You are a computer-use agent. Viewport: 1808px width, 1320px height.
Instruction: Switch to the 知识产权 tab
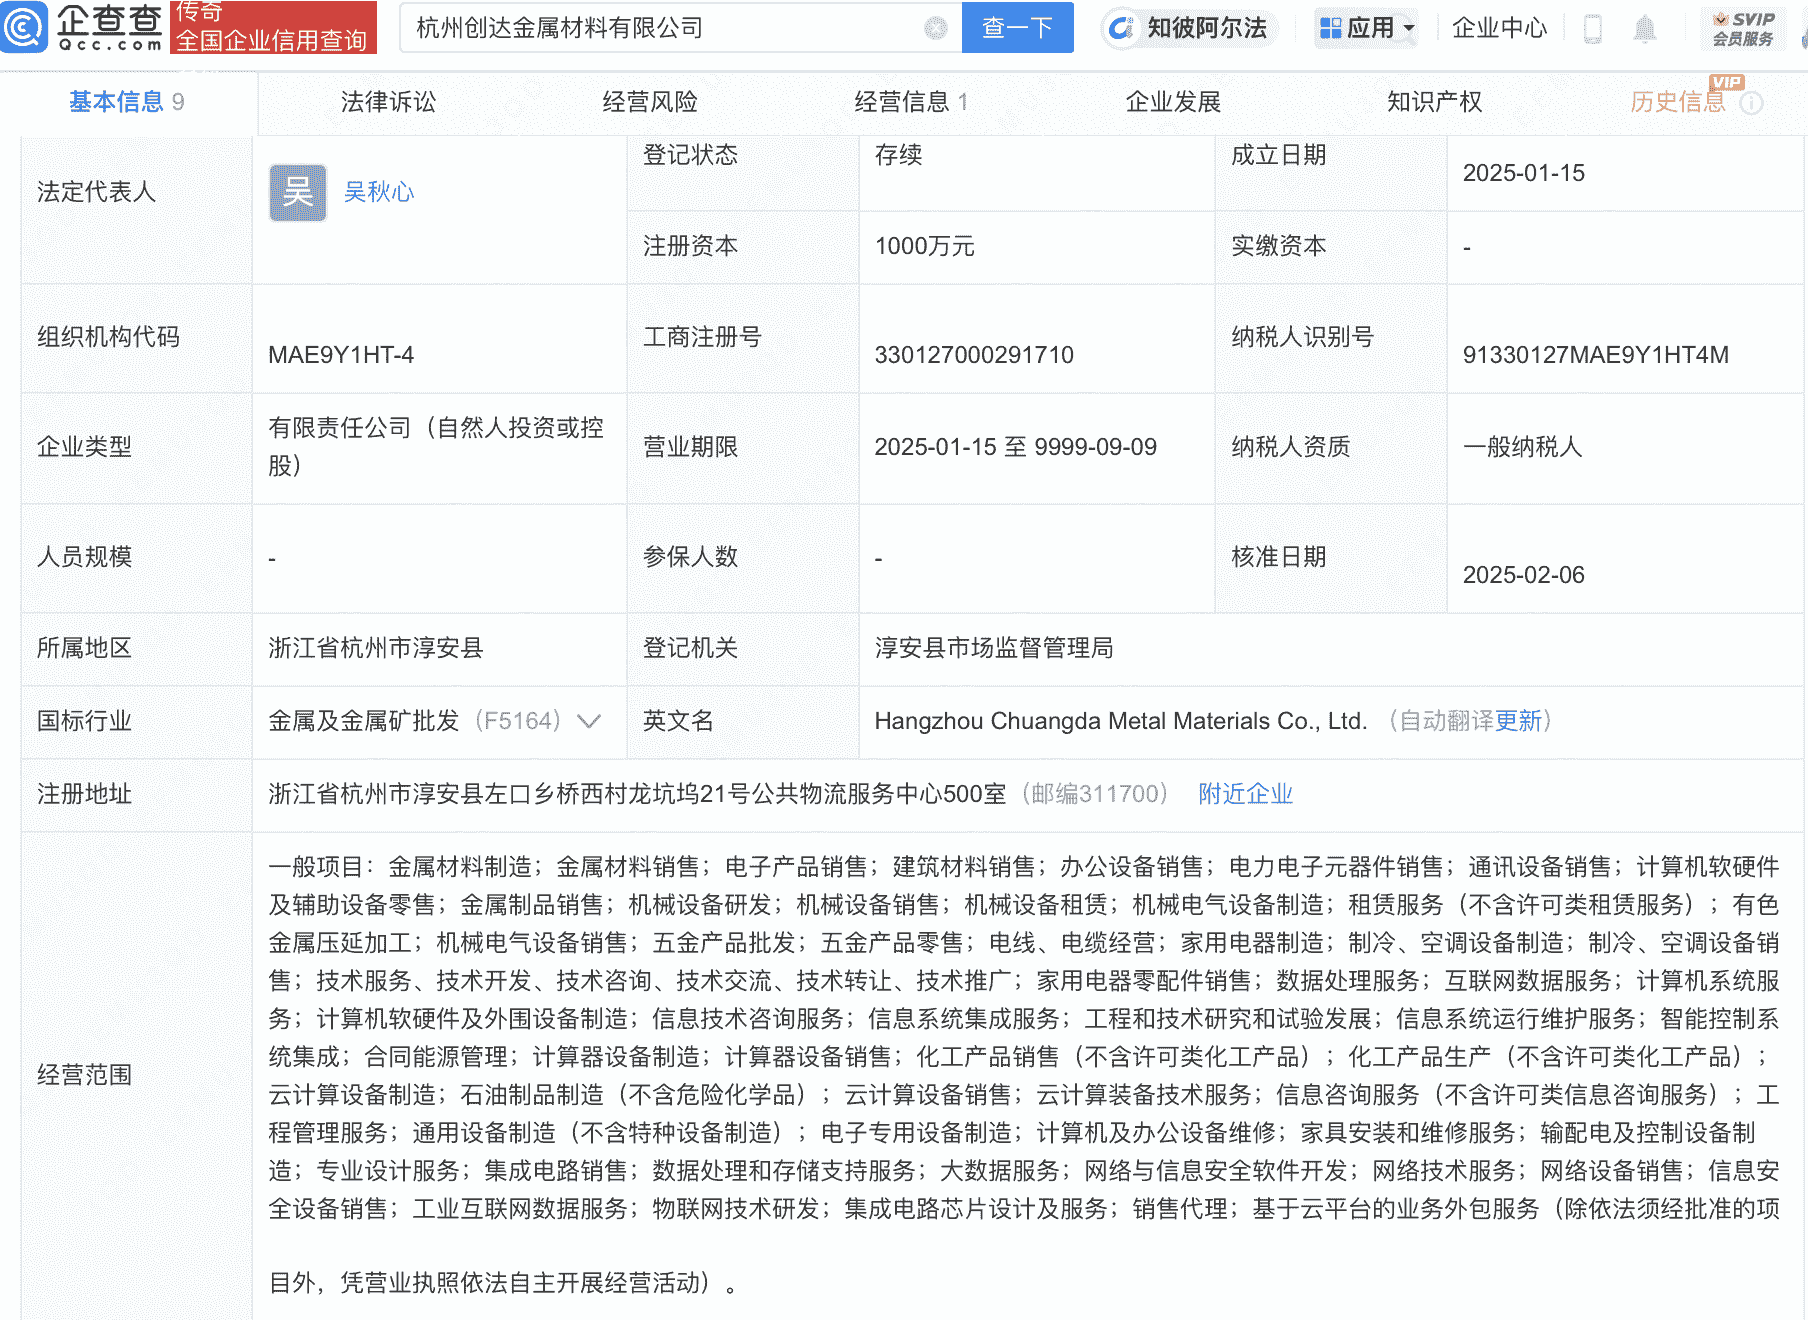click(1434, 101)
